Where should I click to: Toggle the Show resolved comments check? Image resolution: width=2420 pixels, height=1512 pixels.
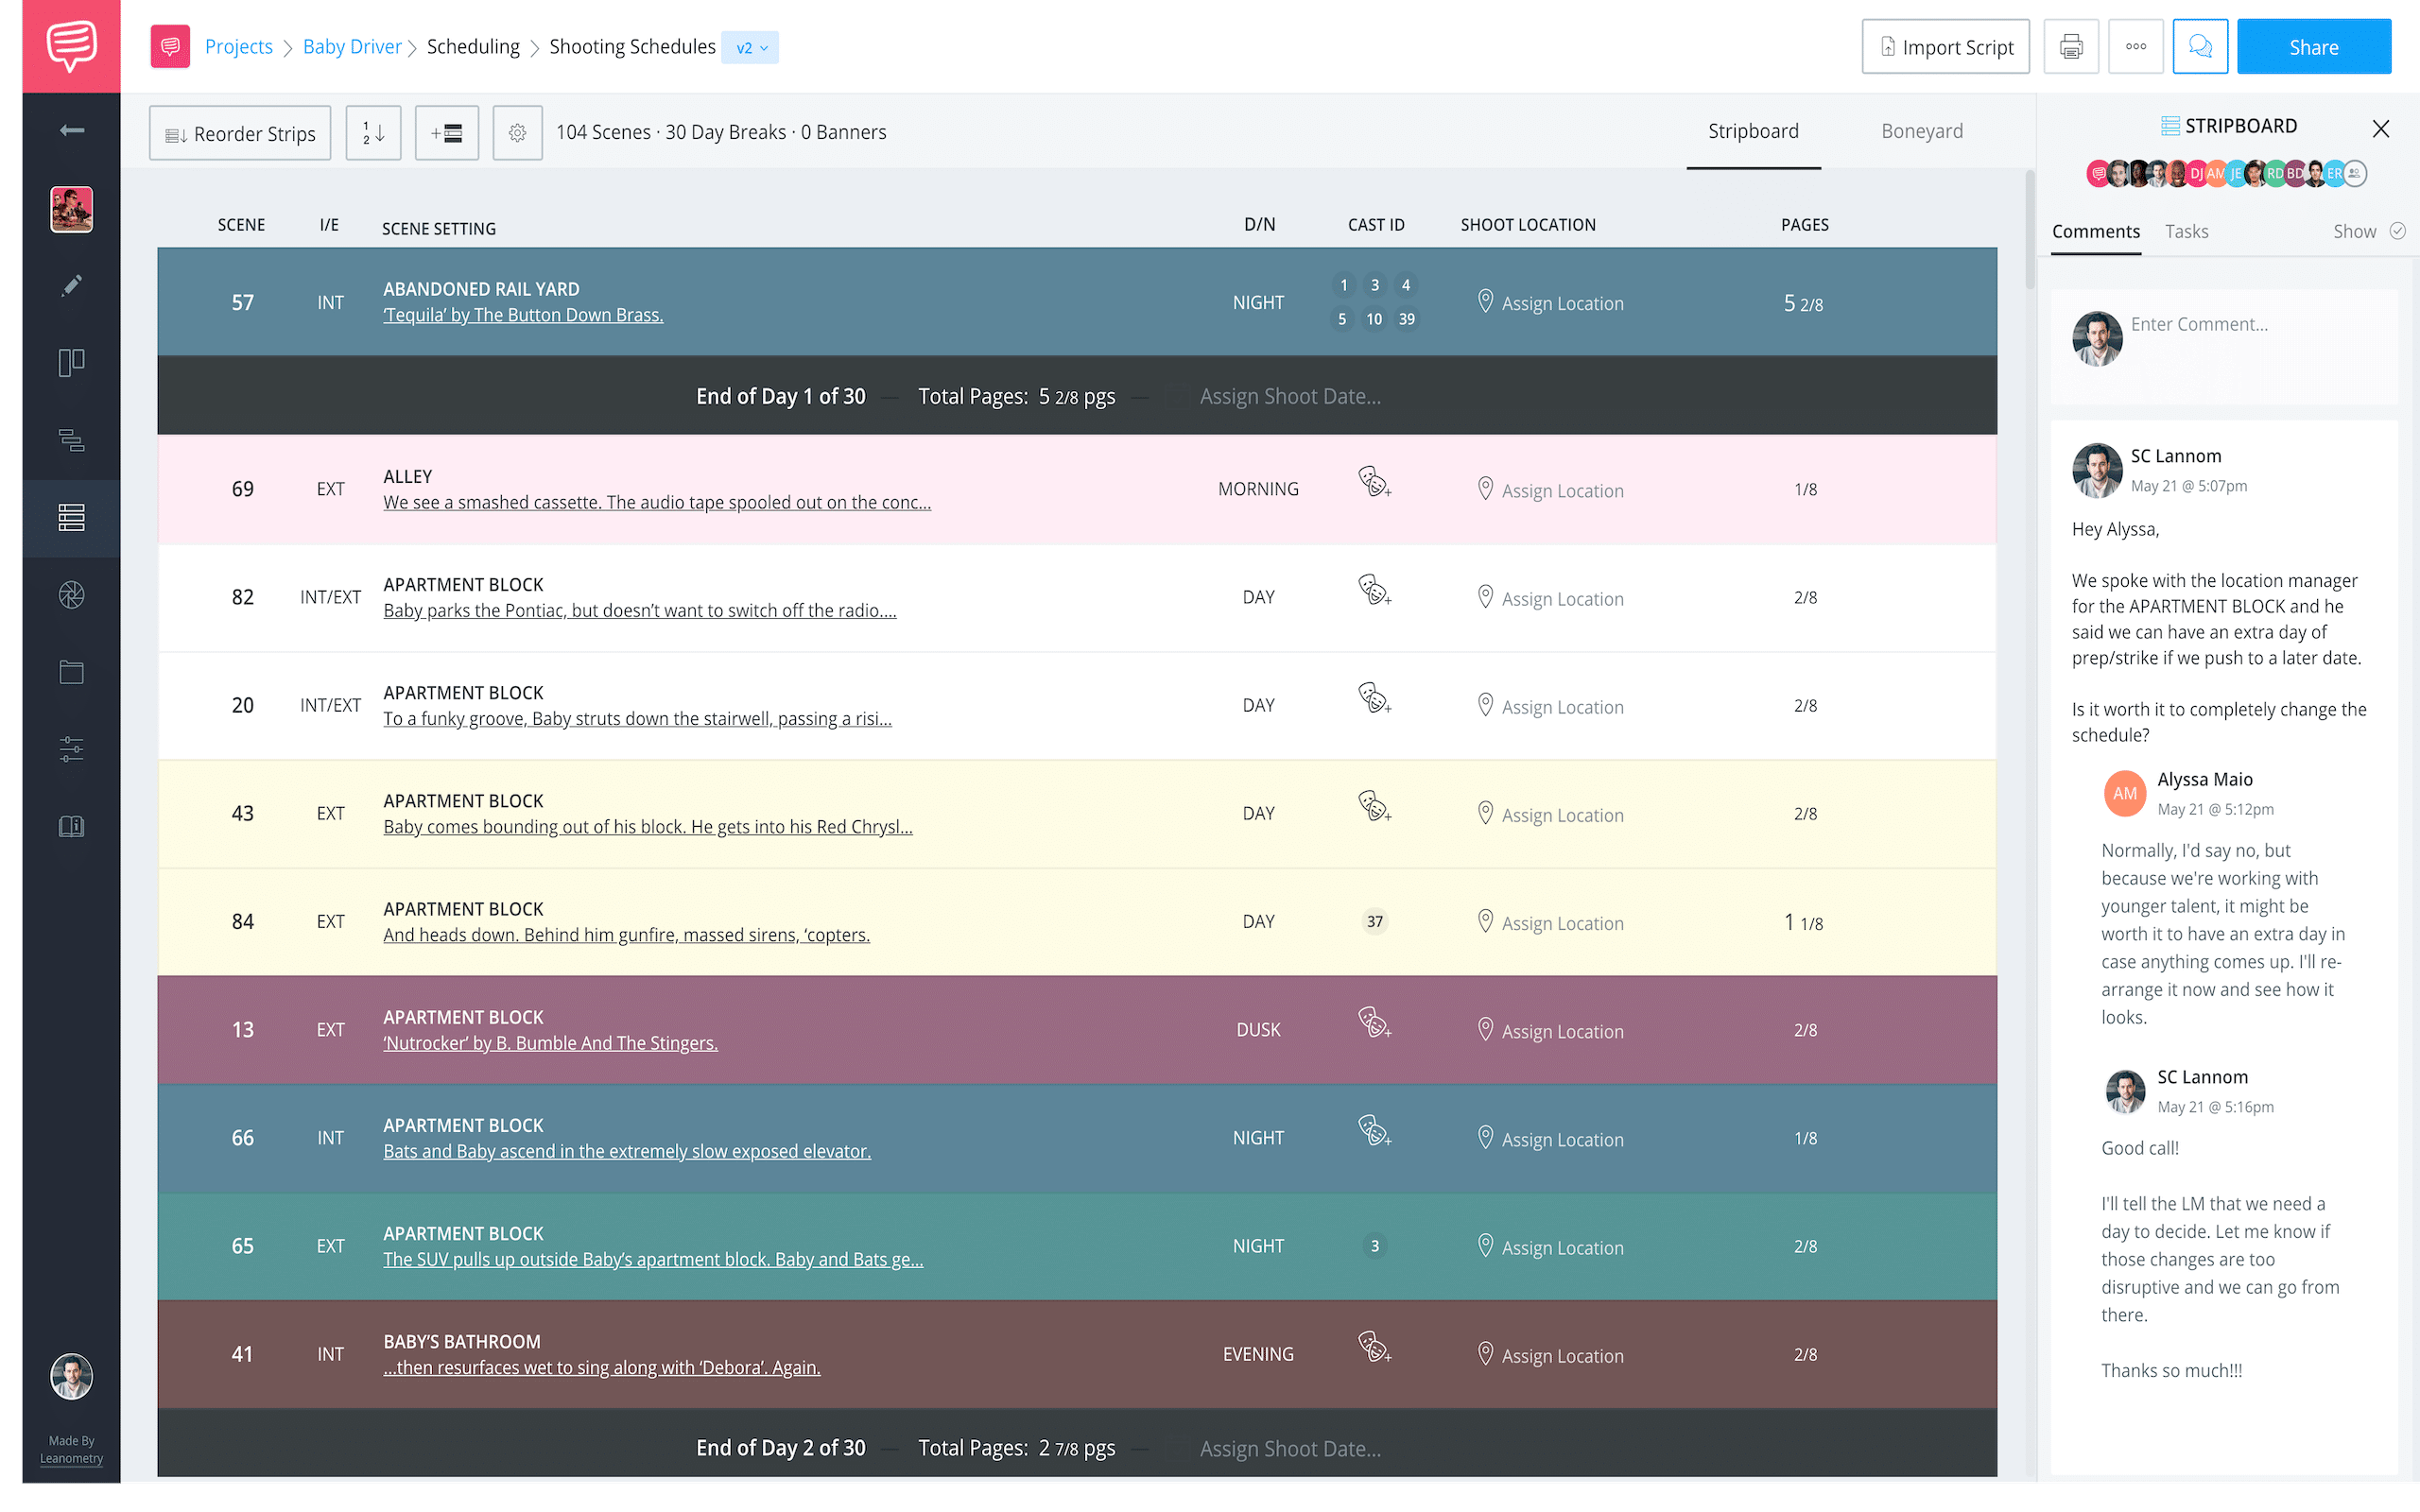[x=2397, y=231]
